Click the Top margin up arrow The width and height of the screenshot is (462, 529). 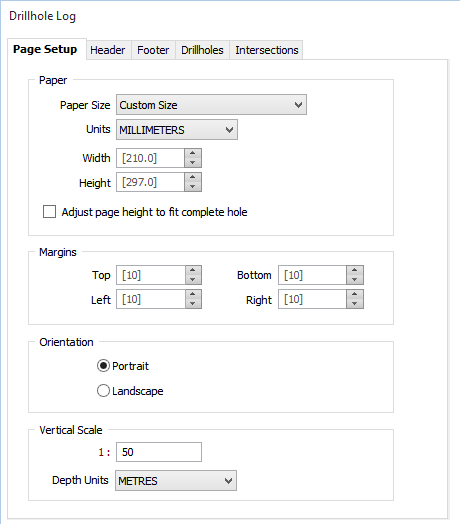[x=193, y=271]
